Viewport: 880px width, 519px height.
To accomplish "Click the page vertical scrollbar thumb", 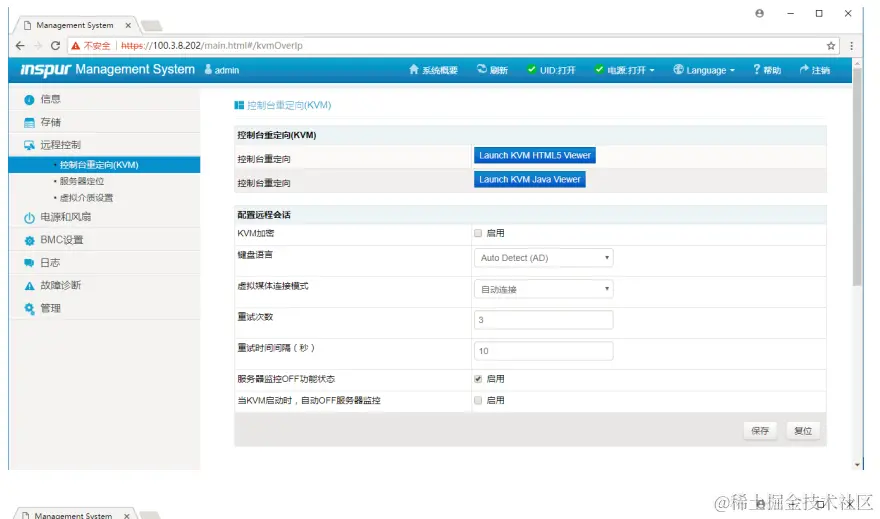I will [x=857, y=177].
